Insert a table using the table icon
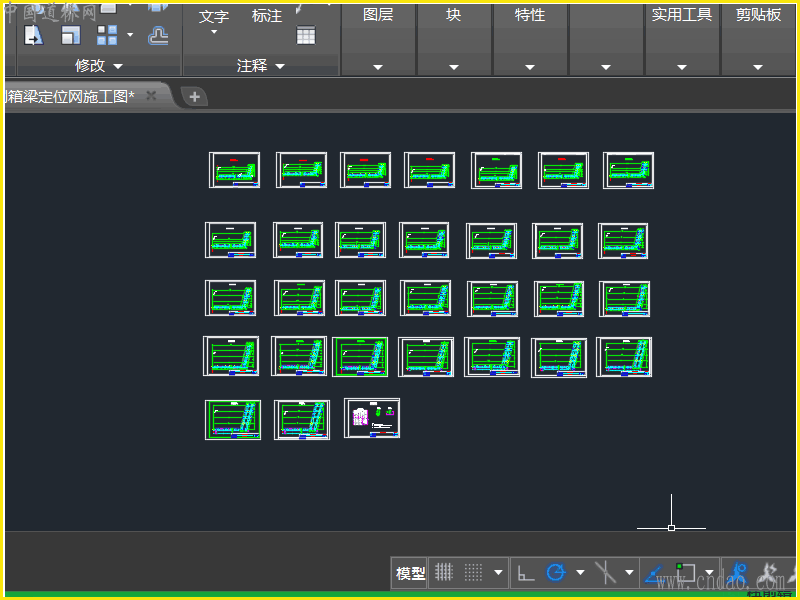Image resolution: width=800 pixels, height=600 pixels. 306,36
